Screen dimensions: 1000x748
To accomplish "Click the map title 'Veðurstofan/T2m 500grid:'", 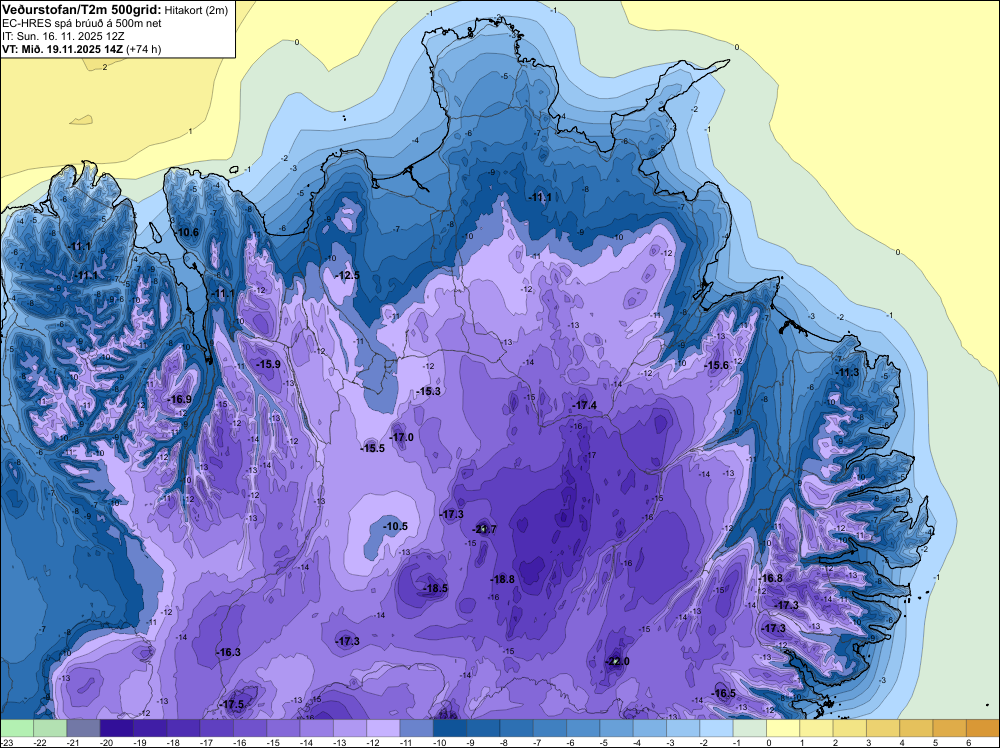I will pyautogui.click(x=82, y=10).
